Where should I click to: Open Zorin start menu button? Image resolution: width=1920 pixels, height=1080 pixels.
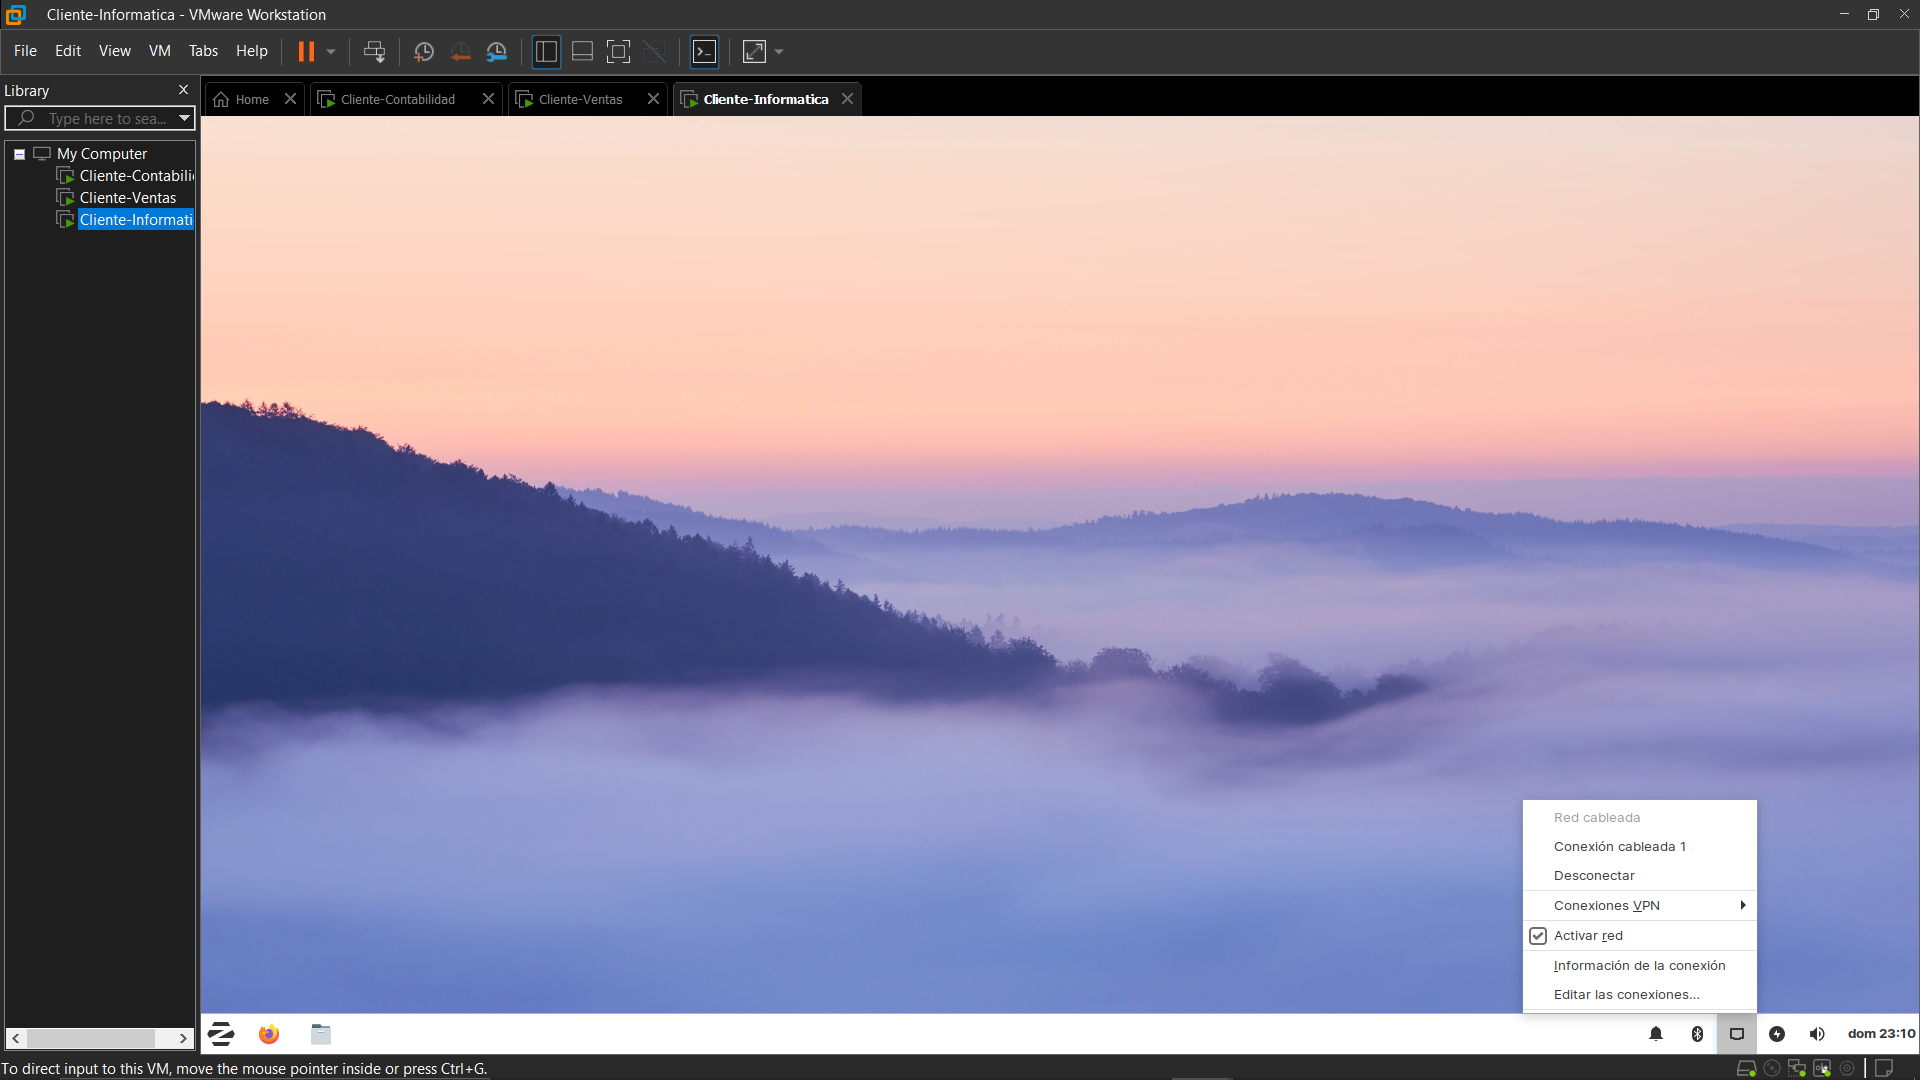click(221, 1034)
